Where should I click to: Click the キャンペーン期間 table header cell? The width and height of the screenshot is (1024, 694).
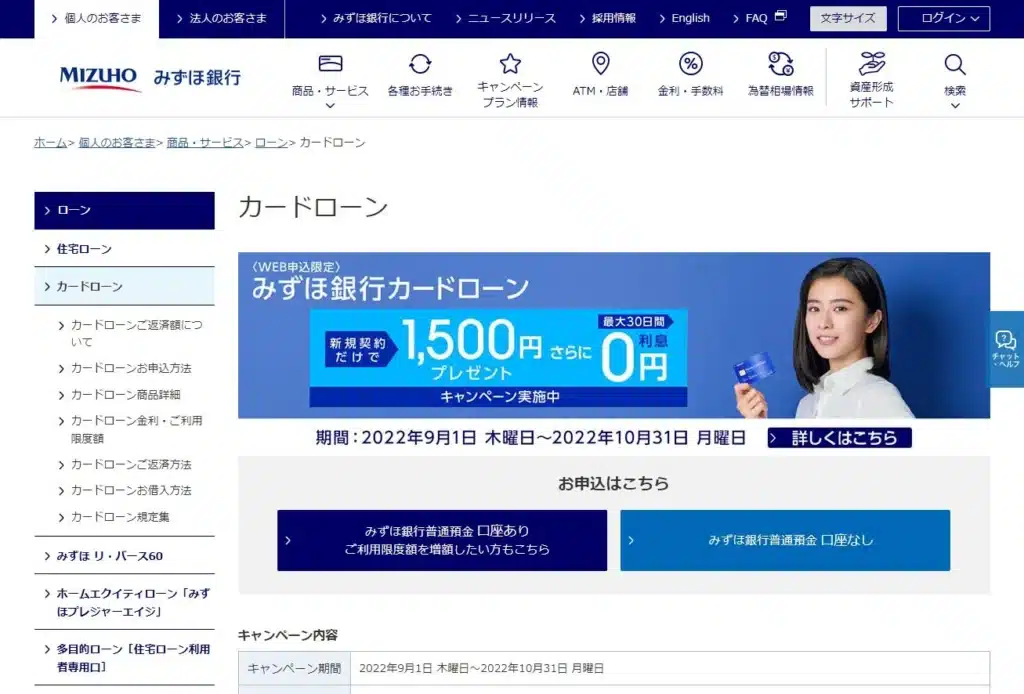pos(295,668)
